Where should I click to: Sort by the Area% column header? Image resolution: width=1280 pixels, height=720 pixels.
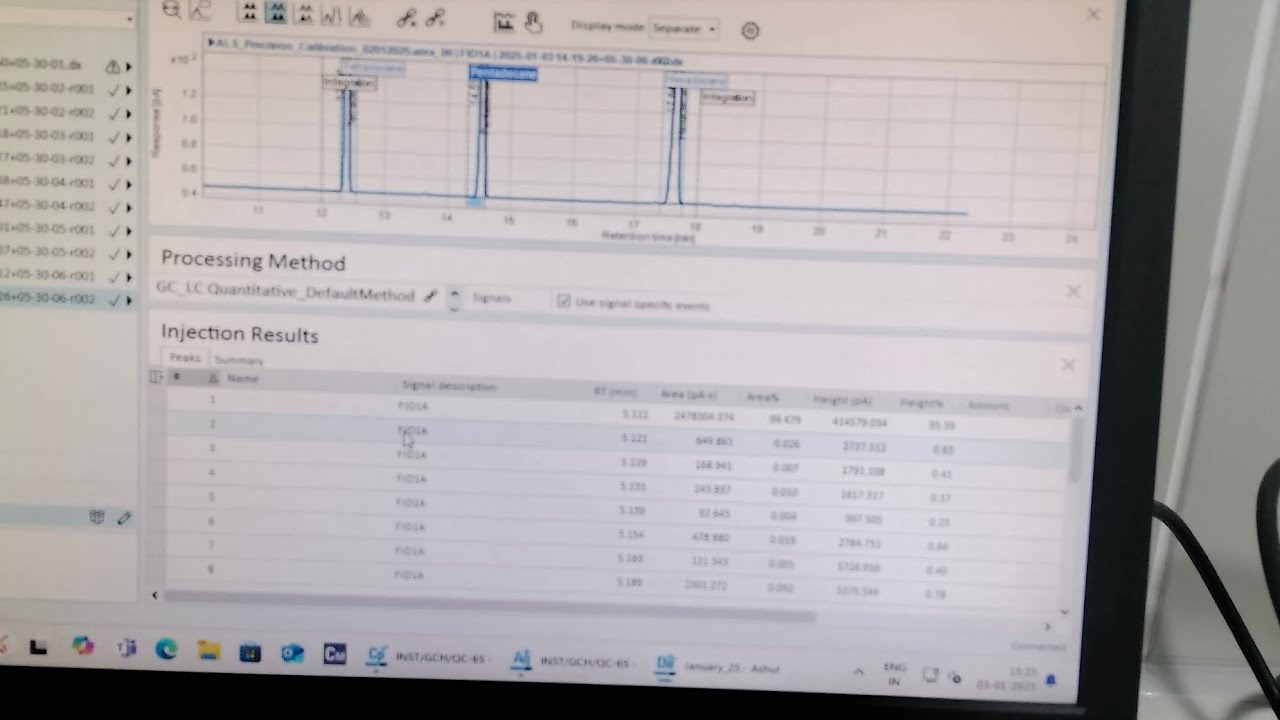point(762,396)
